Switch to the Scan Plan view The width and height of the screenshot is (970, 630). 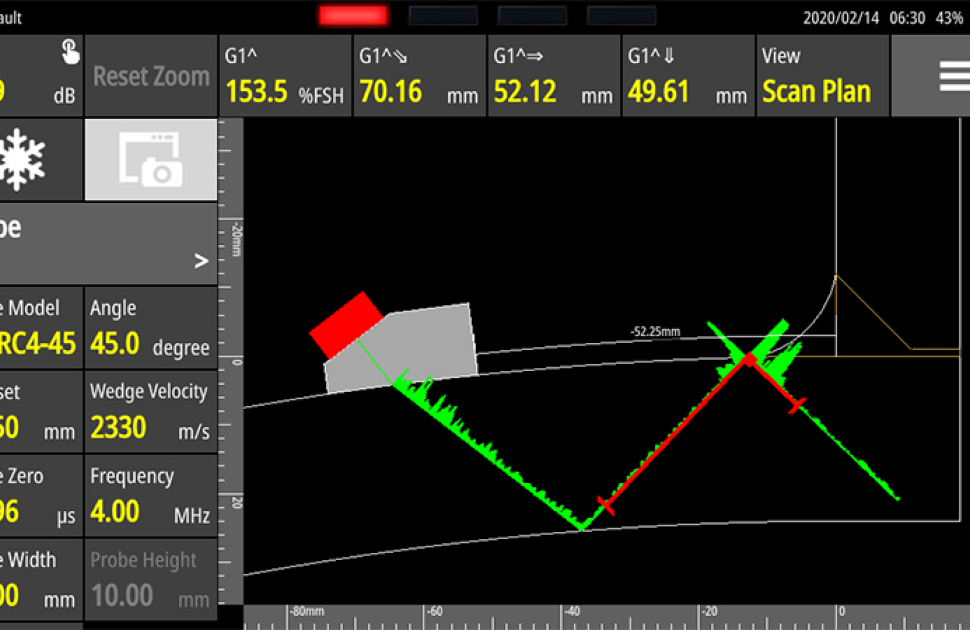[x=822, y=91]
